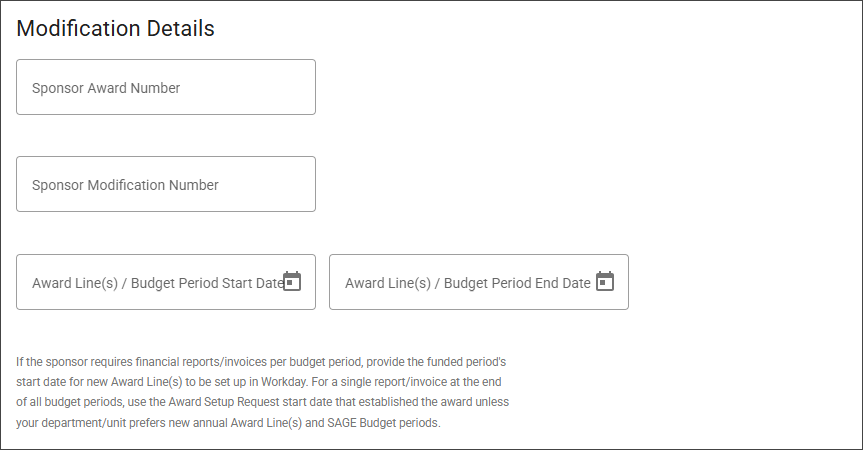Click into Award Line(s) Budget Period End Date field

click(x=463, y=282)
